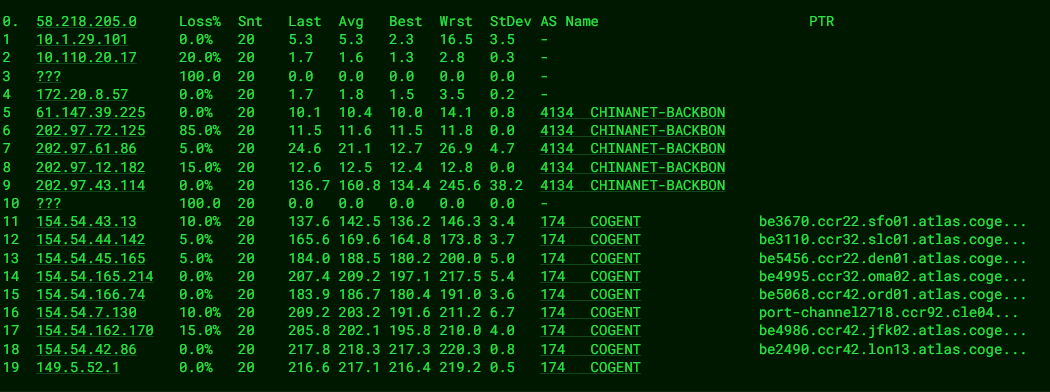Click IP 61.147.39.225 at hop 5
This screenshot has width=1050, height=392.
point(90,113)
